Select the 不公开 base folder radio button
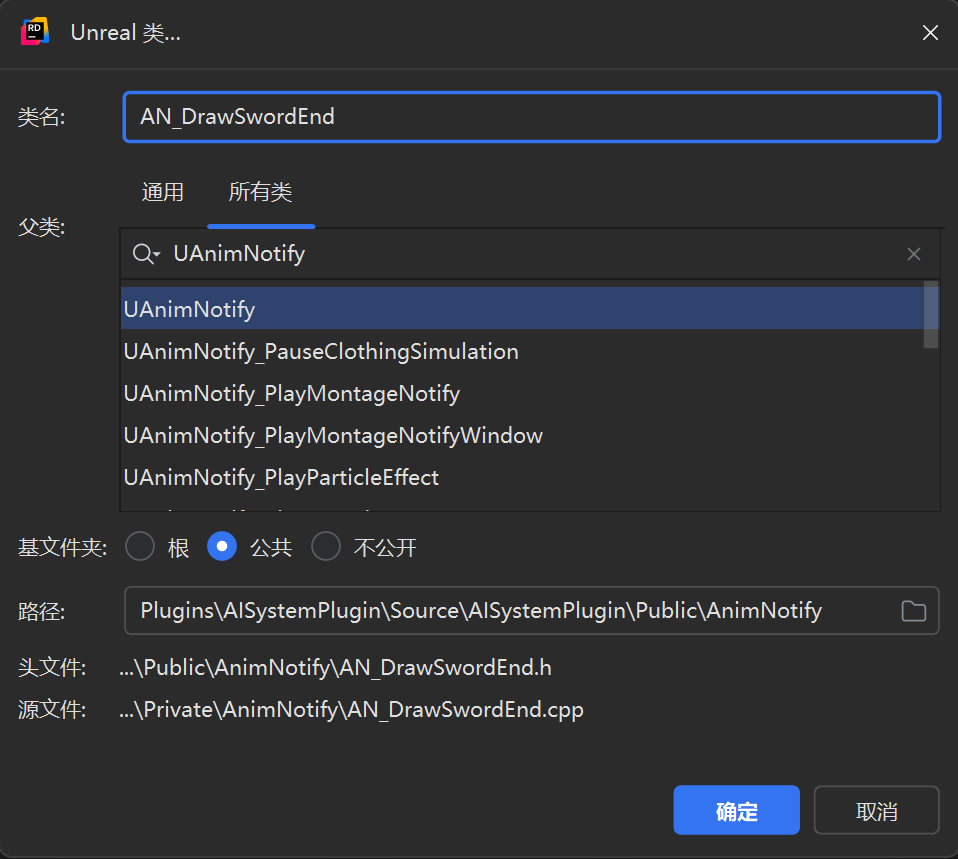 [326, 547]
